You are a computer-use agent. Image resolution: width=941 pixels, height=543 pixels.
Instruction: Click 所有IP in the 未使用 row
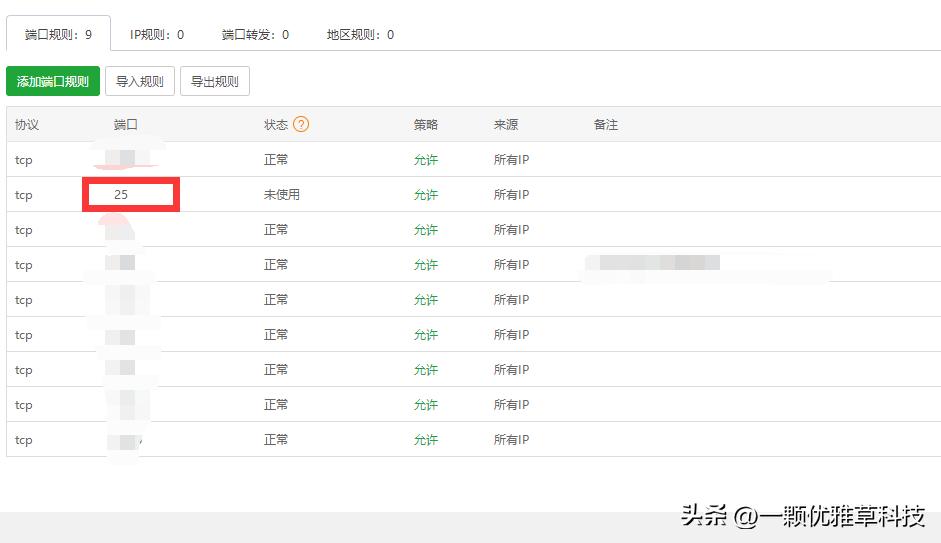tap(511, 194)
